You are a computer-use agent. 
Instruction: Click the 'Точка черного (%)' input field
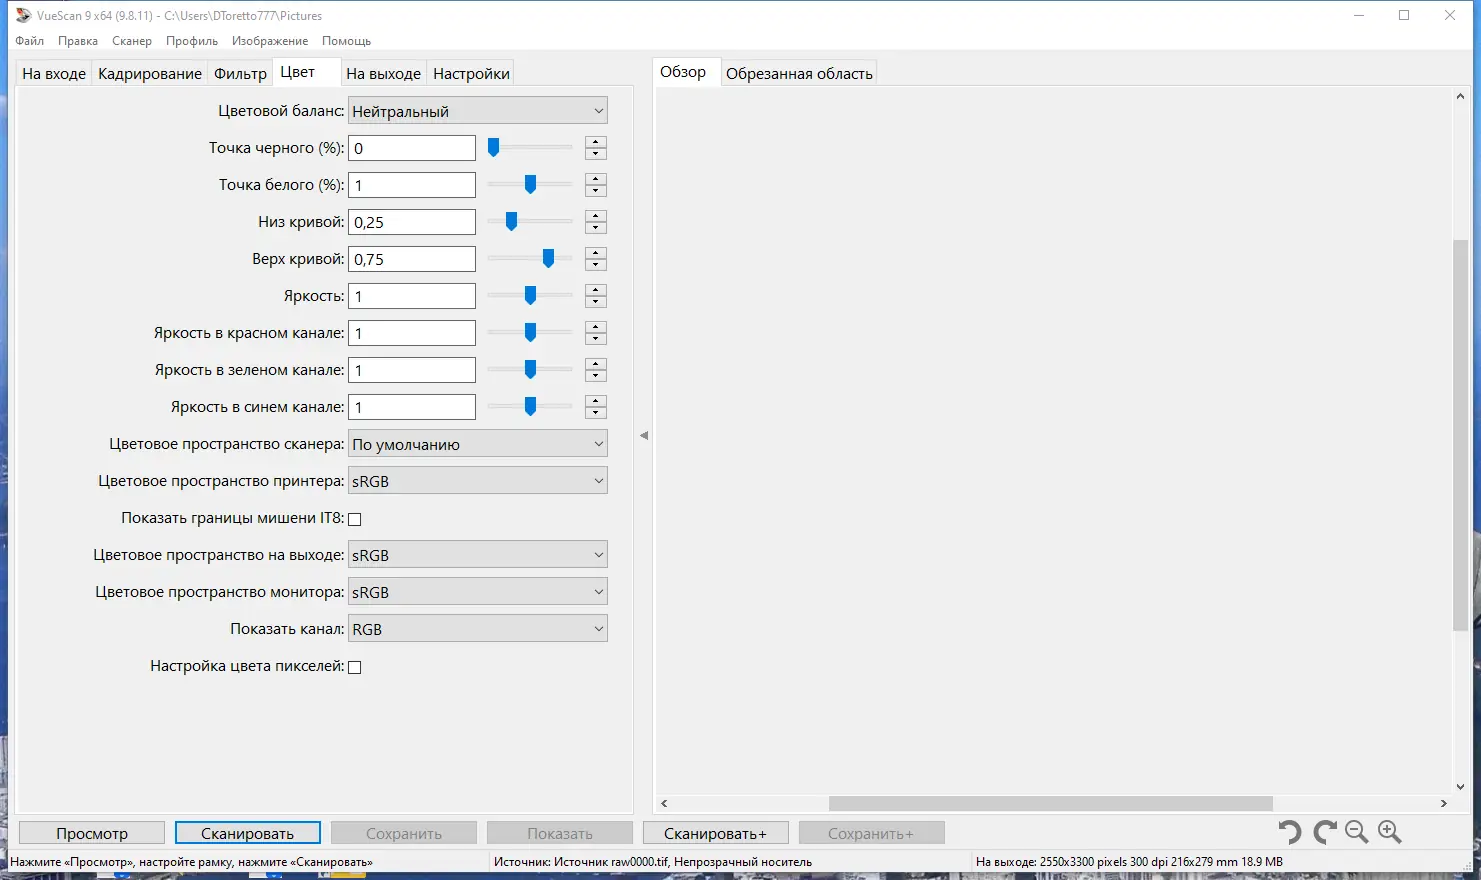(x=412, y=148)
